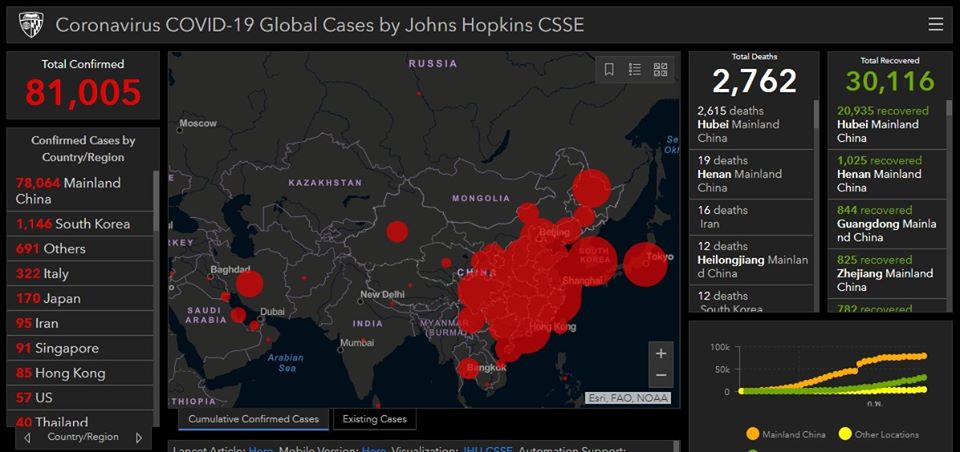Viewport: 960px width, 452px height.
Task: Select 78,064 Mainland China row
Action: (80, 190)
